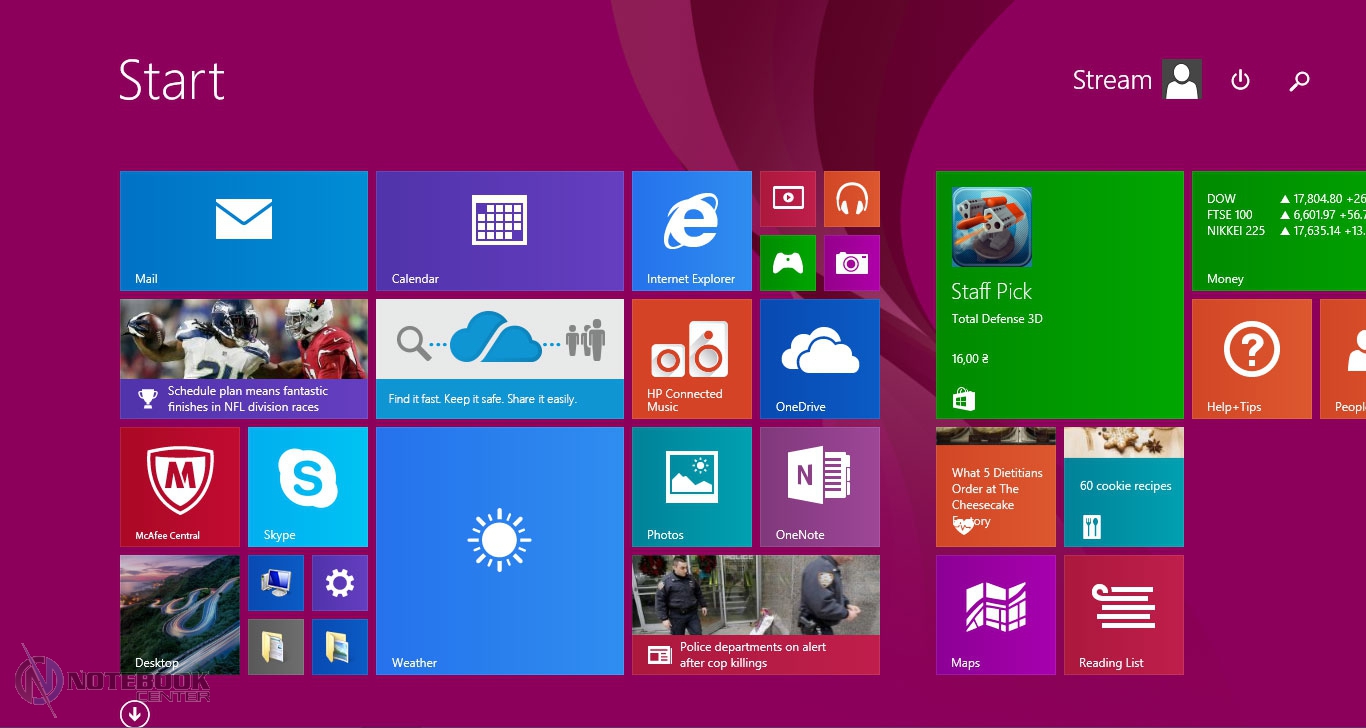
Task: Open the Reading List tile
Action: click(x=1123, y=614)
